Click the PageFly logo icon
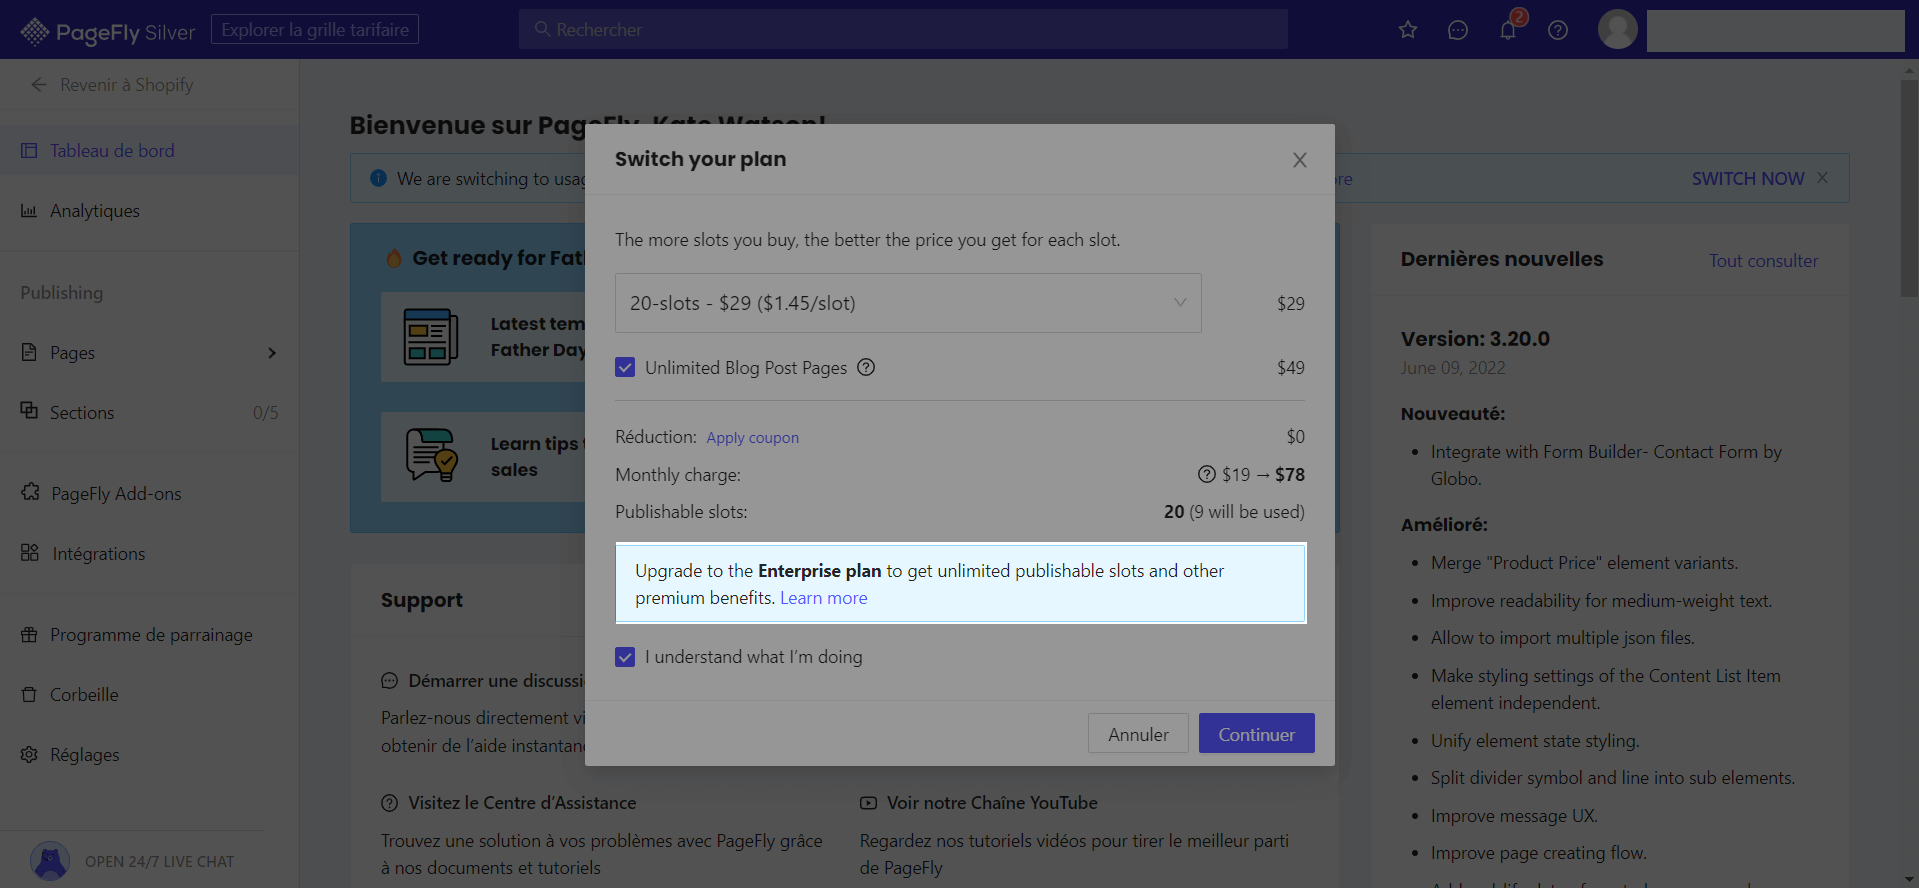This screenshot has height=888, width=1919. [35, 32]
